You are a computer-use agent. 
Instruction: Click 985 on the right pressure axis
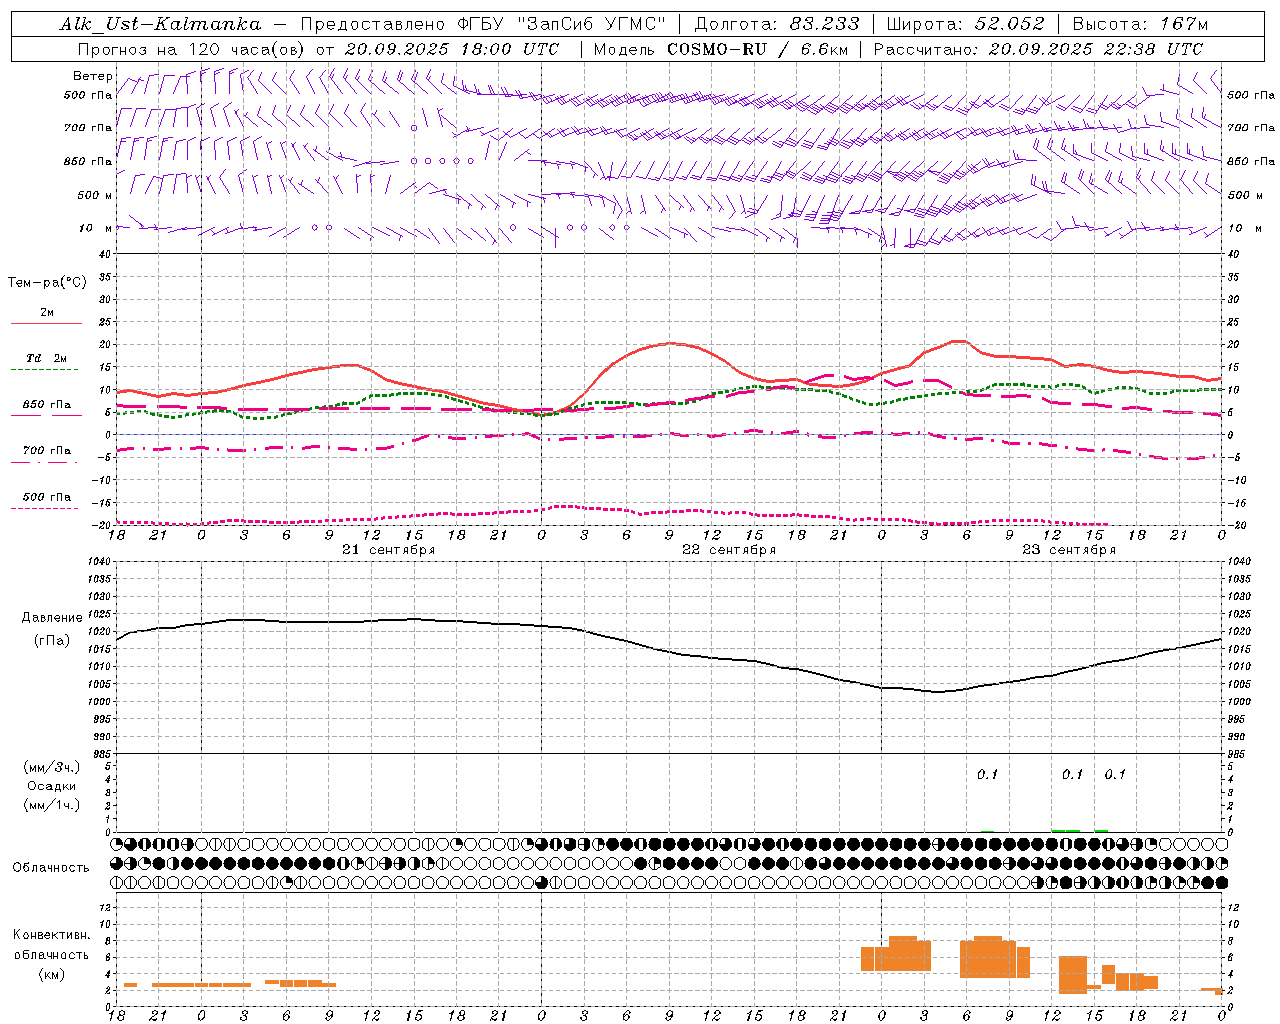1236,754
